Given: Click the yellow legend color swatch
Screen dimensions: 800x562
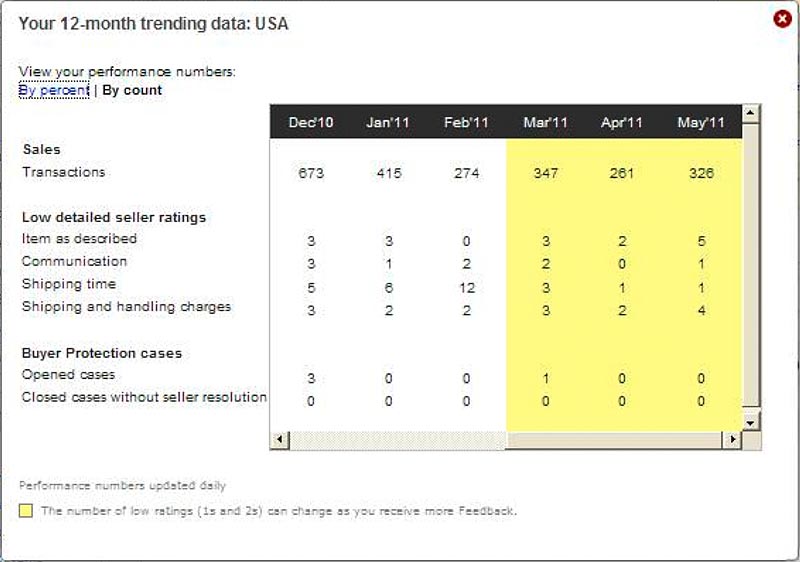Looking at the screenshot, I should 26,510.
